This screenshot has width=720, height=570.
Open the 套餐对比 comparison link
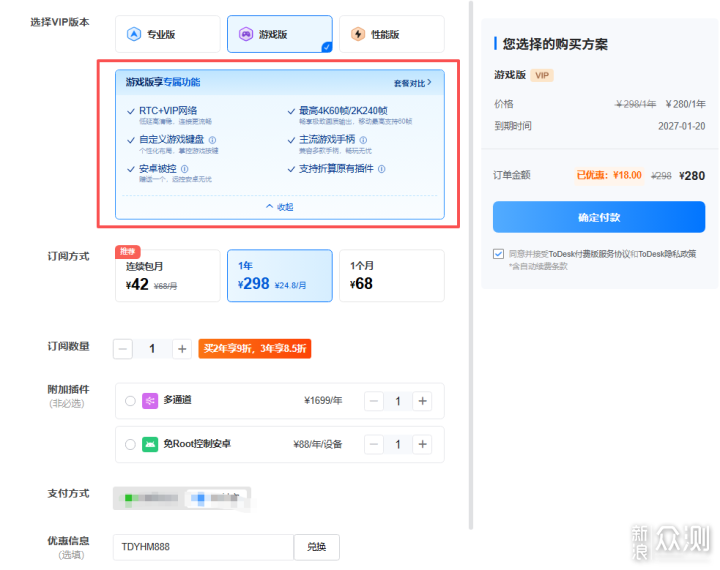pyautogui.click(x=412, y=83)
